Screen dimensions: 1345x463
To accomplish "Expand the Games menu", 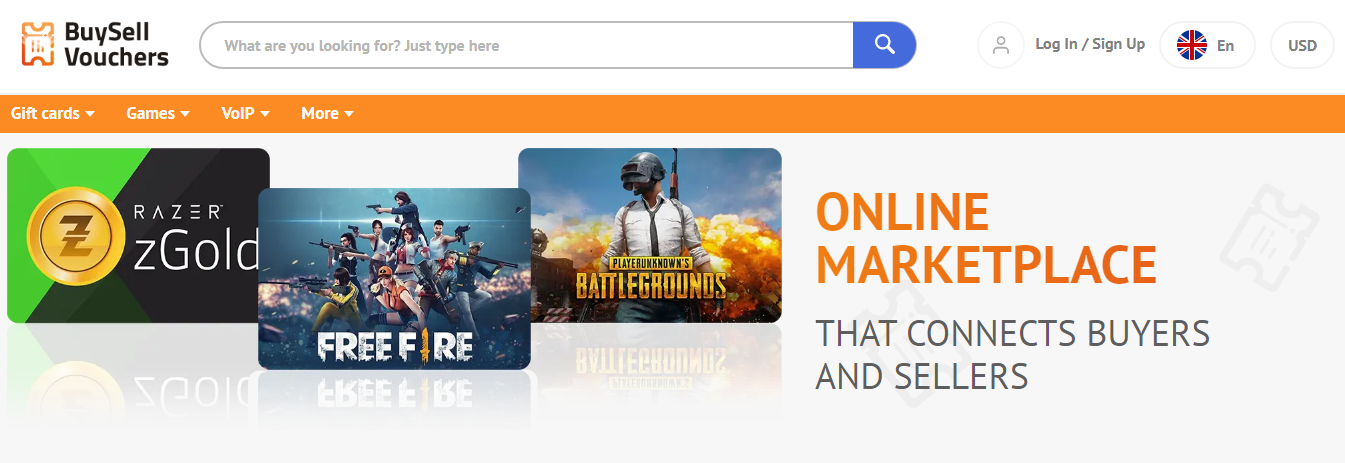I will click(158, 113).
